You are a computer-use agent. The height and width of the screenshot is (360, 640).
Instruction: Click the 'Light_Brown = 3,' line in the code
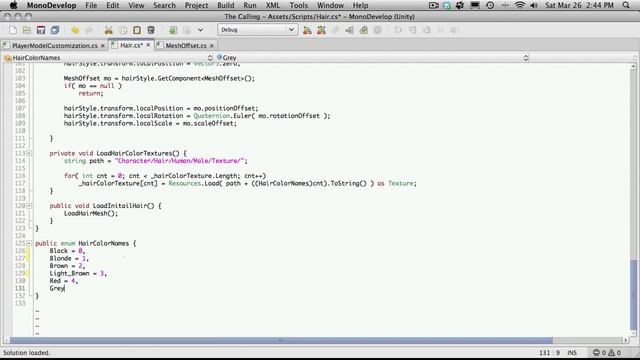[x=78, y=273]
